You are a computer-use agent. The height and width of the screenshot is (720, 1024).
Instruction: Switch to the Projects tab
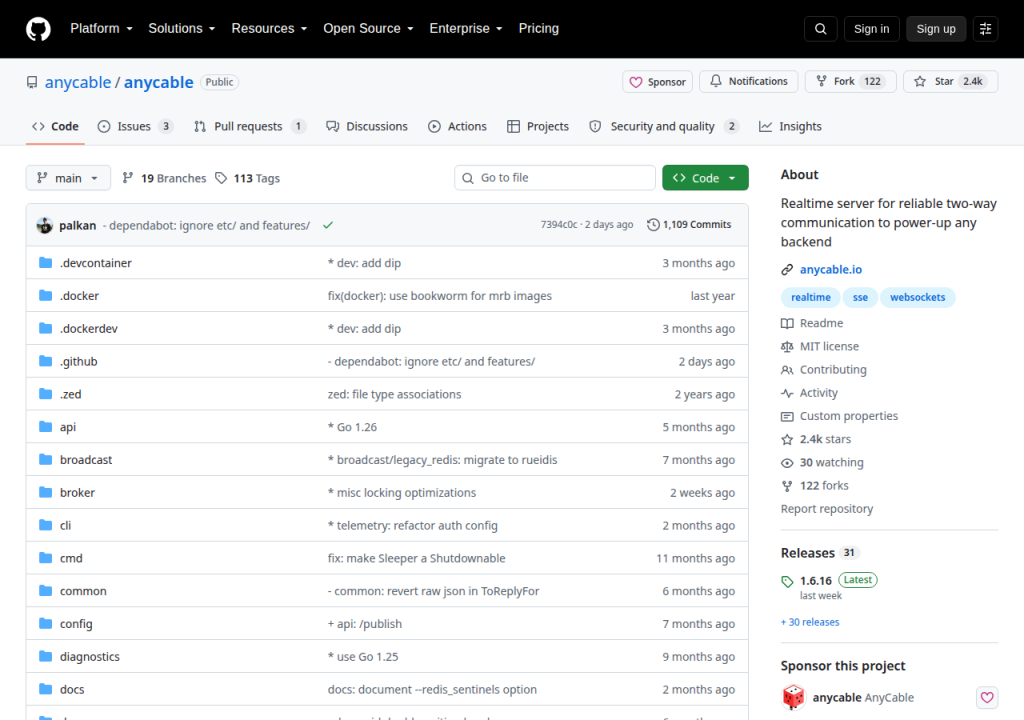(x=538, y=126)
